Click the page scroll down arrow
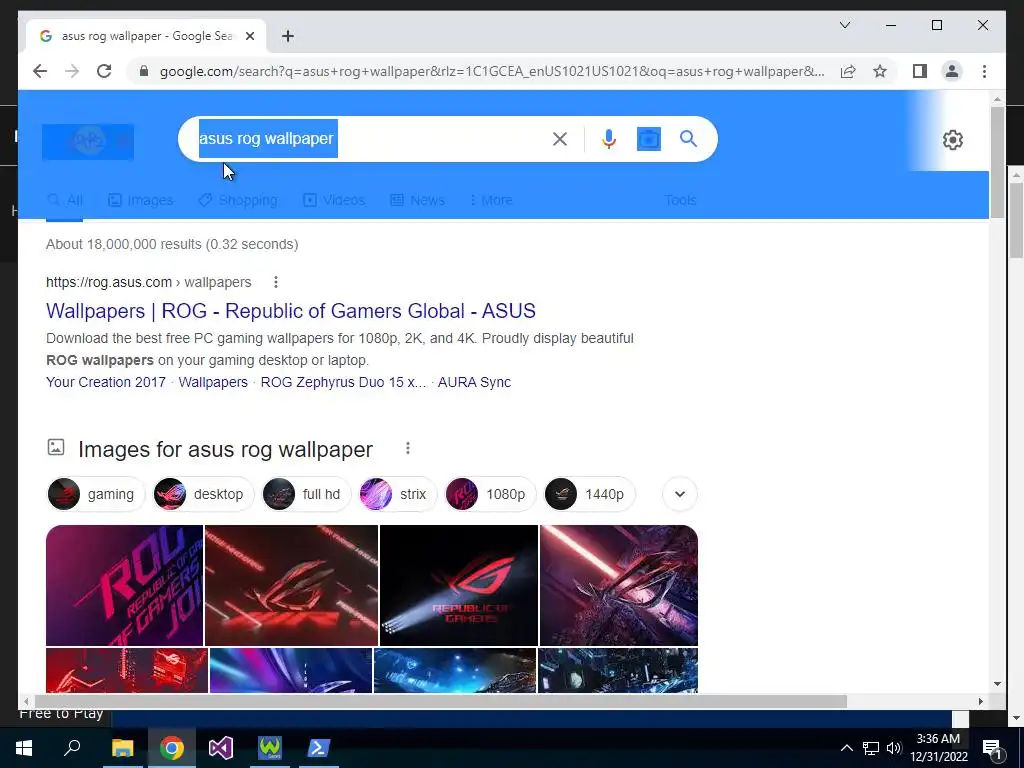 pyautogui.click(x=997, y=684)
